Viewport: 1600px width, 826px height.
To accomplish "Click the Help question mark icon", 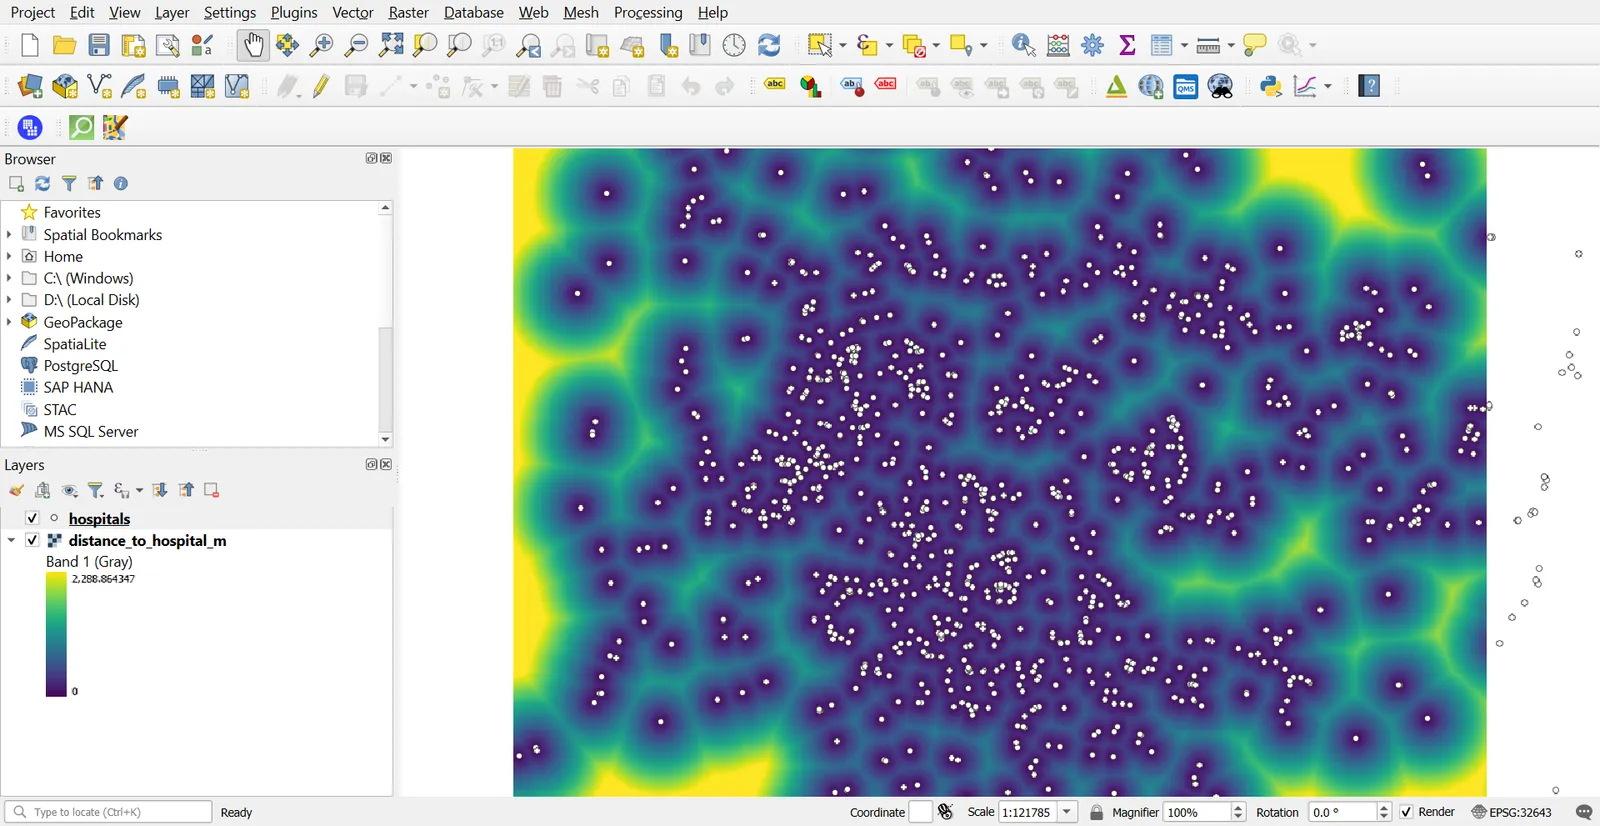I will tap(1370, 87).
